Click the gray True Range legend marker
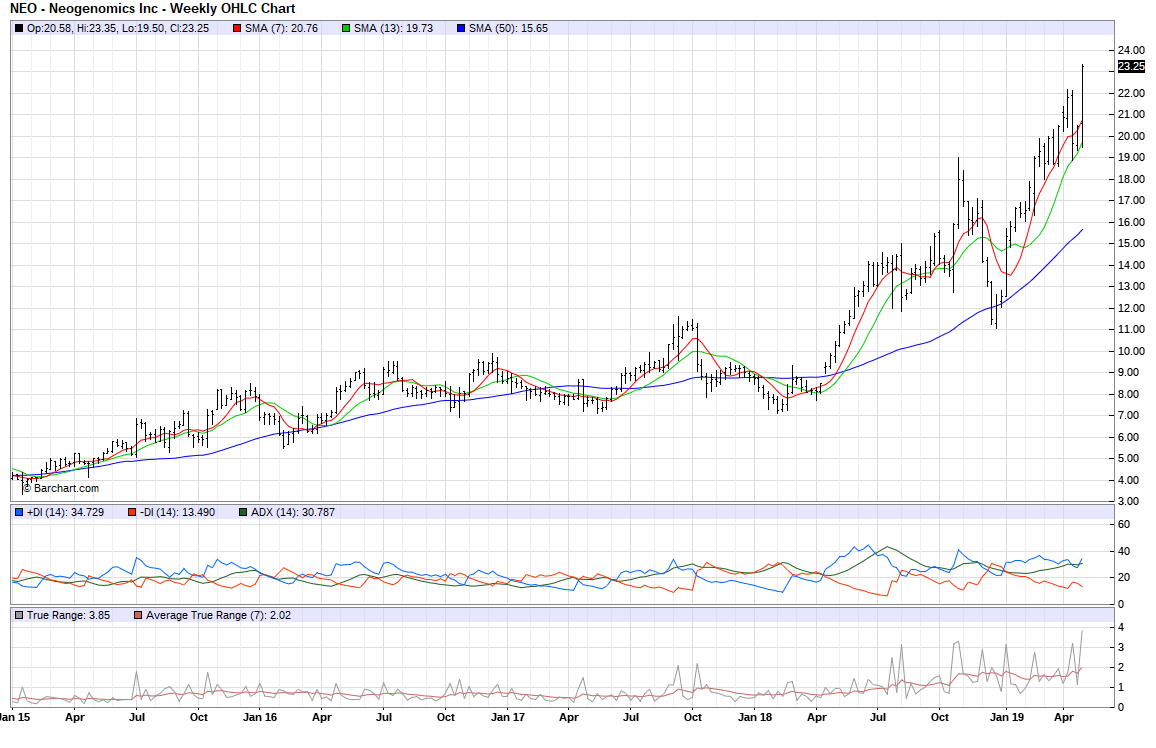This screenshot has height=748, width=1156. (18, 615)
